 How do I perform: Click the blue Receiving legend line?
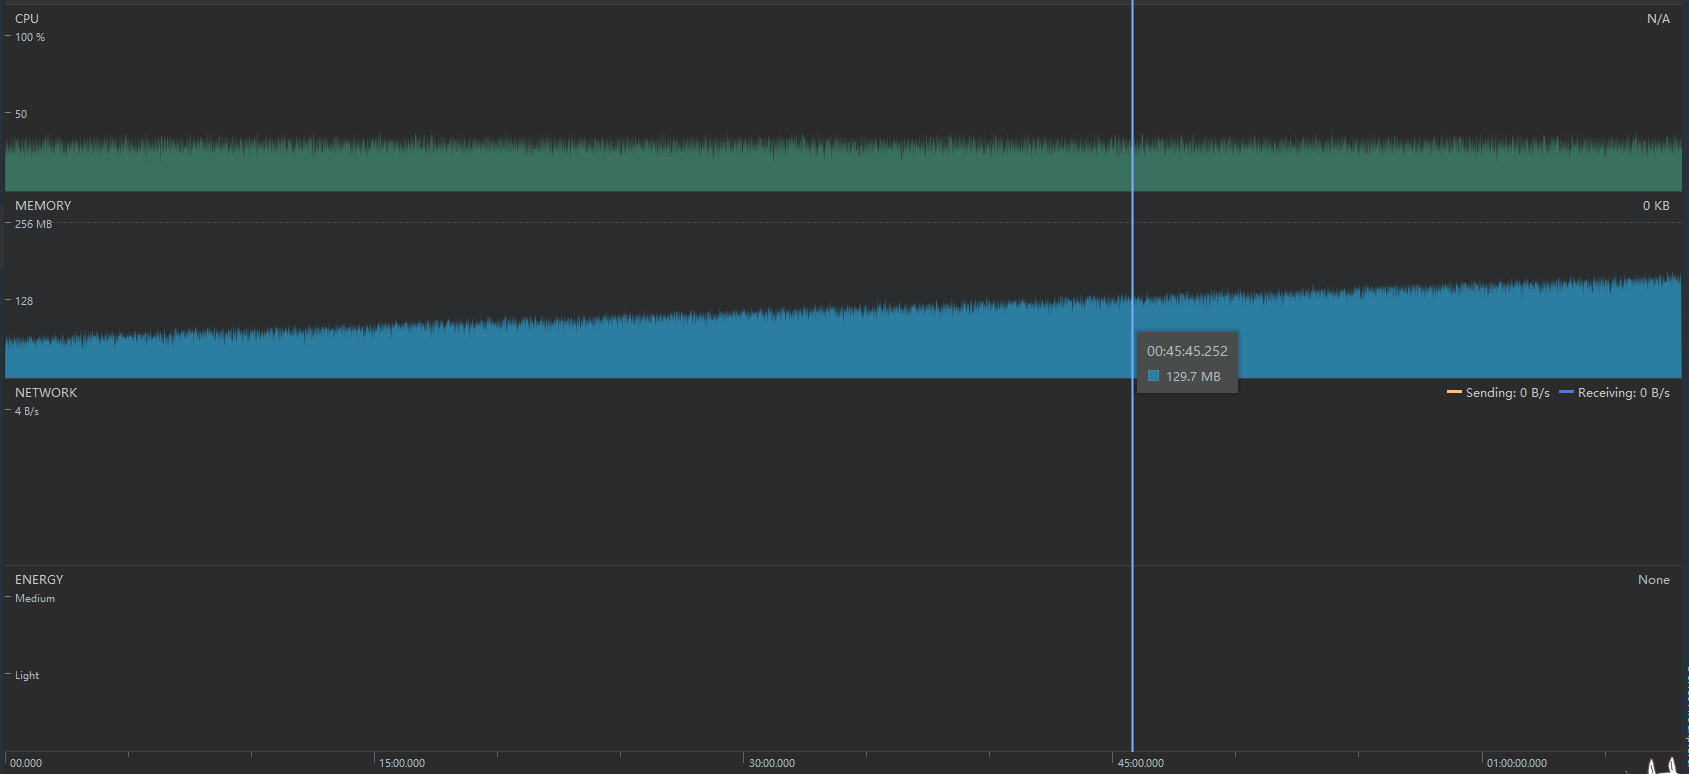click(x=1566, y=392)
